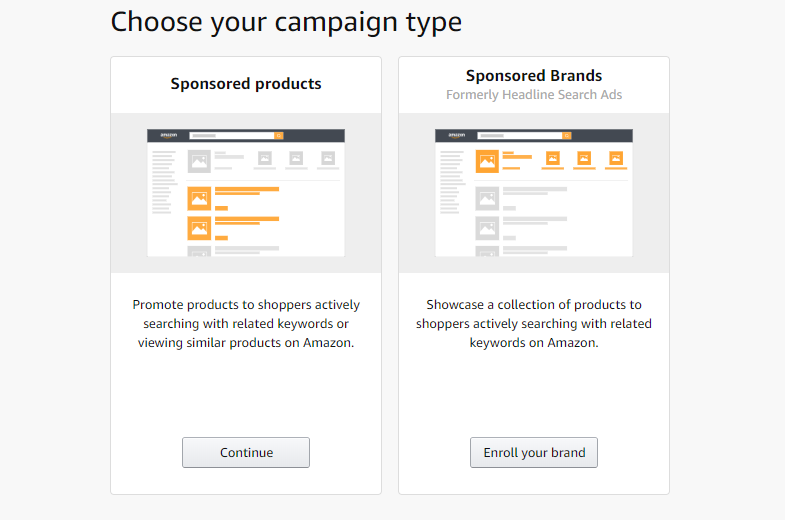Click the Sponsored Brands description text

(534, 324)
